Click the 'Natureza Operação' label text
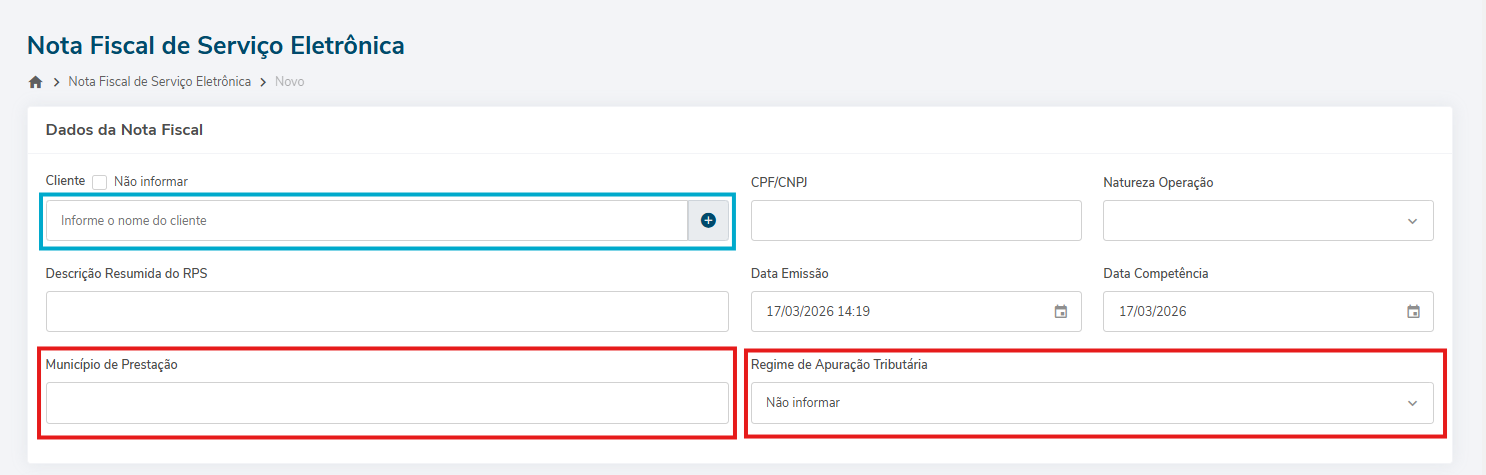 (x=1158, y=183)
